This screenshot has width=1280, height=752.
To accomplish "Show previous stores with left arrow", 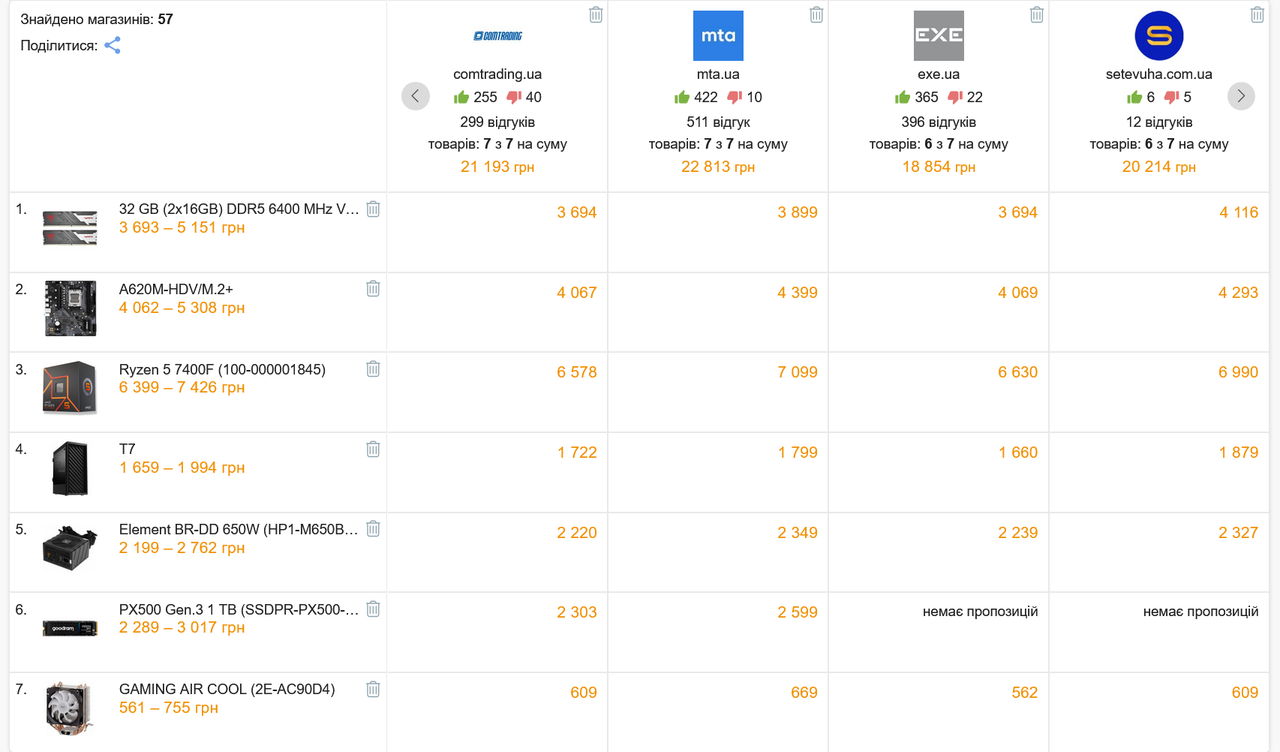I will pos(416,96).
